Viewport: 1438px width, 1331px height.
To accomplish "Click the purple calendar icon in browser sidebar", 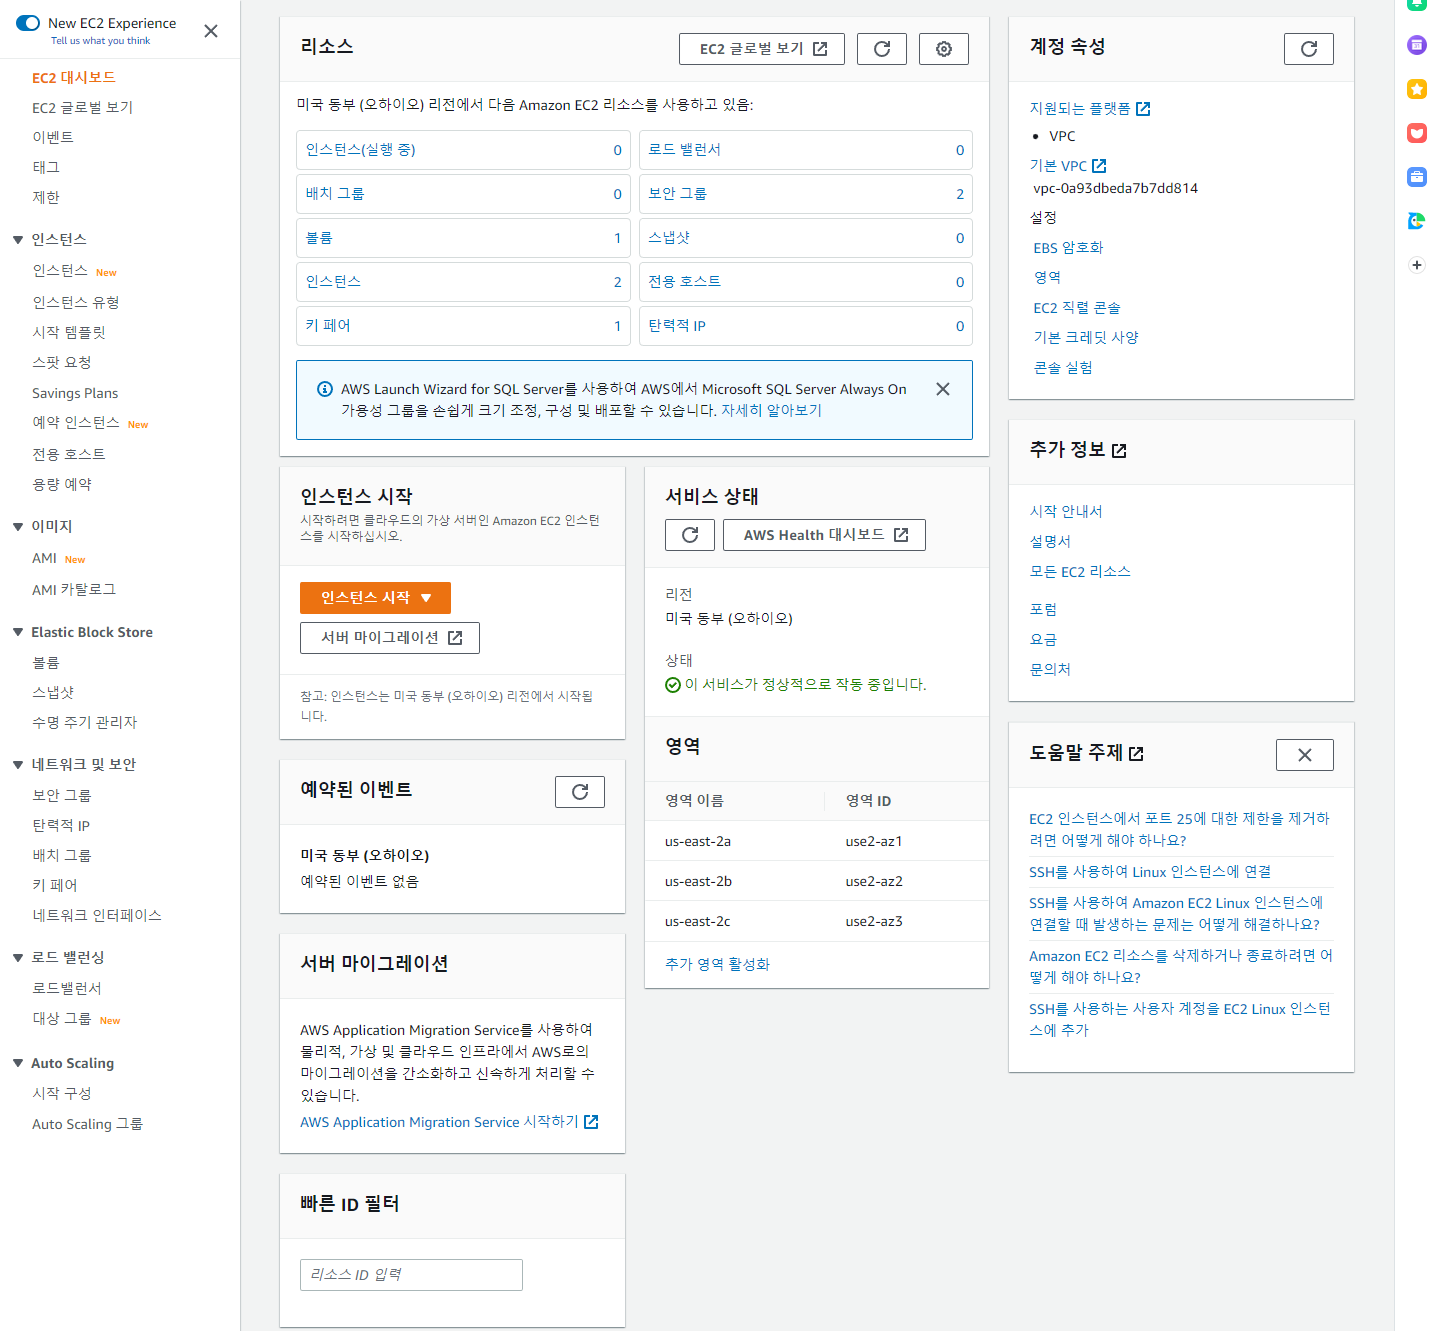I will tap(1417, 45).
